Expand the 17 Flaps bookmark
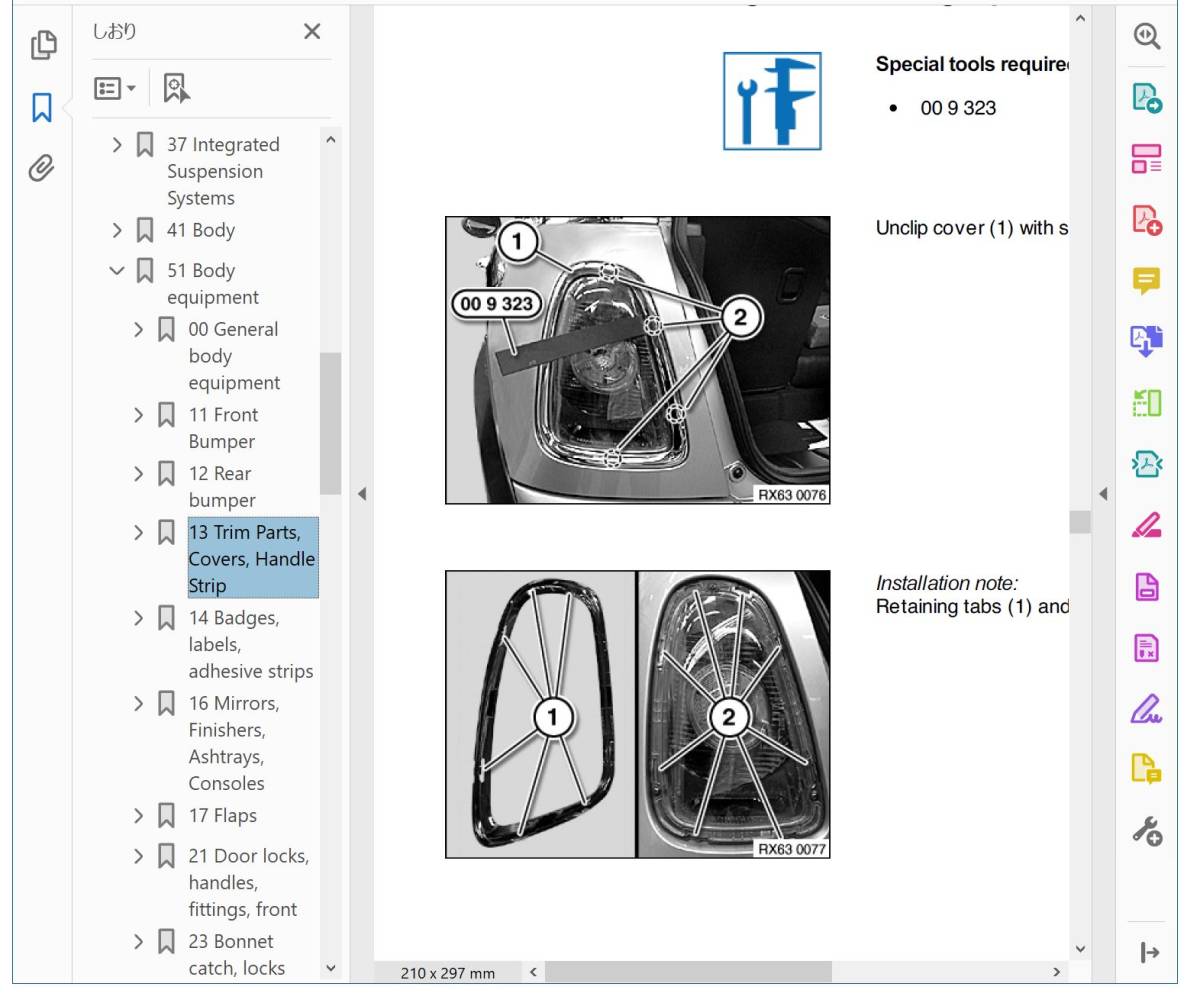Screen dimensions: 1200x1006 (x=139, y=815)
